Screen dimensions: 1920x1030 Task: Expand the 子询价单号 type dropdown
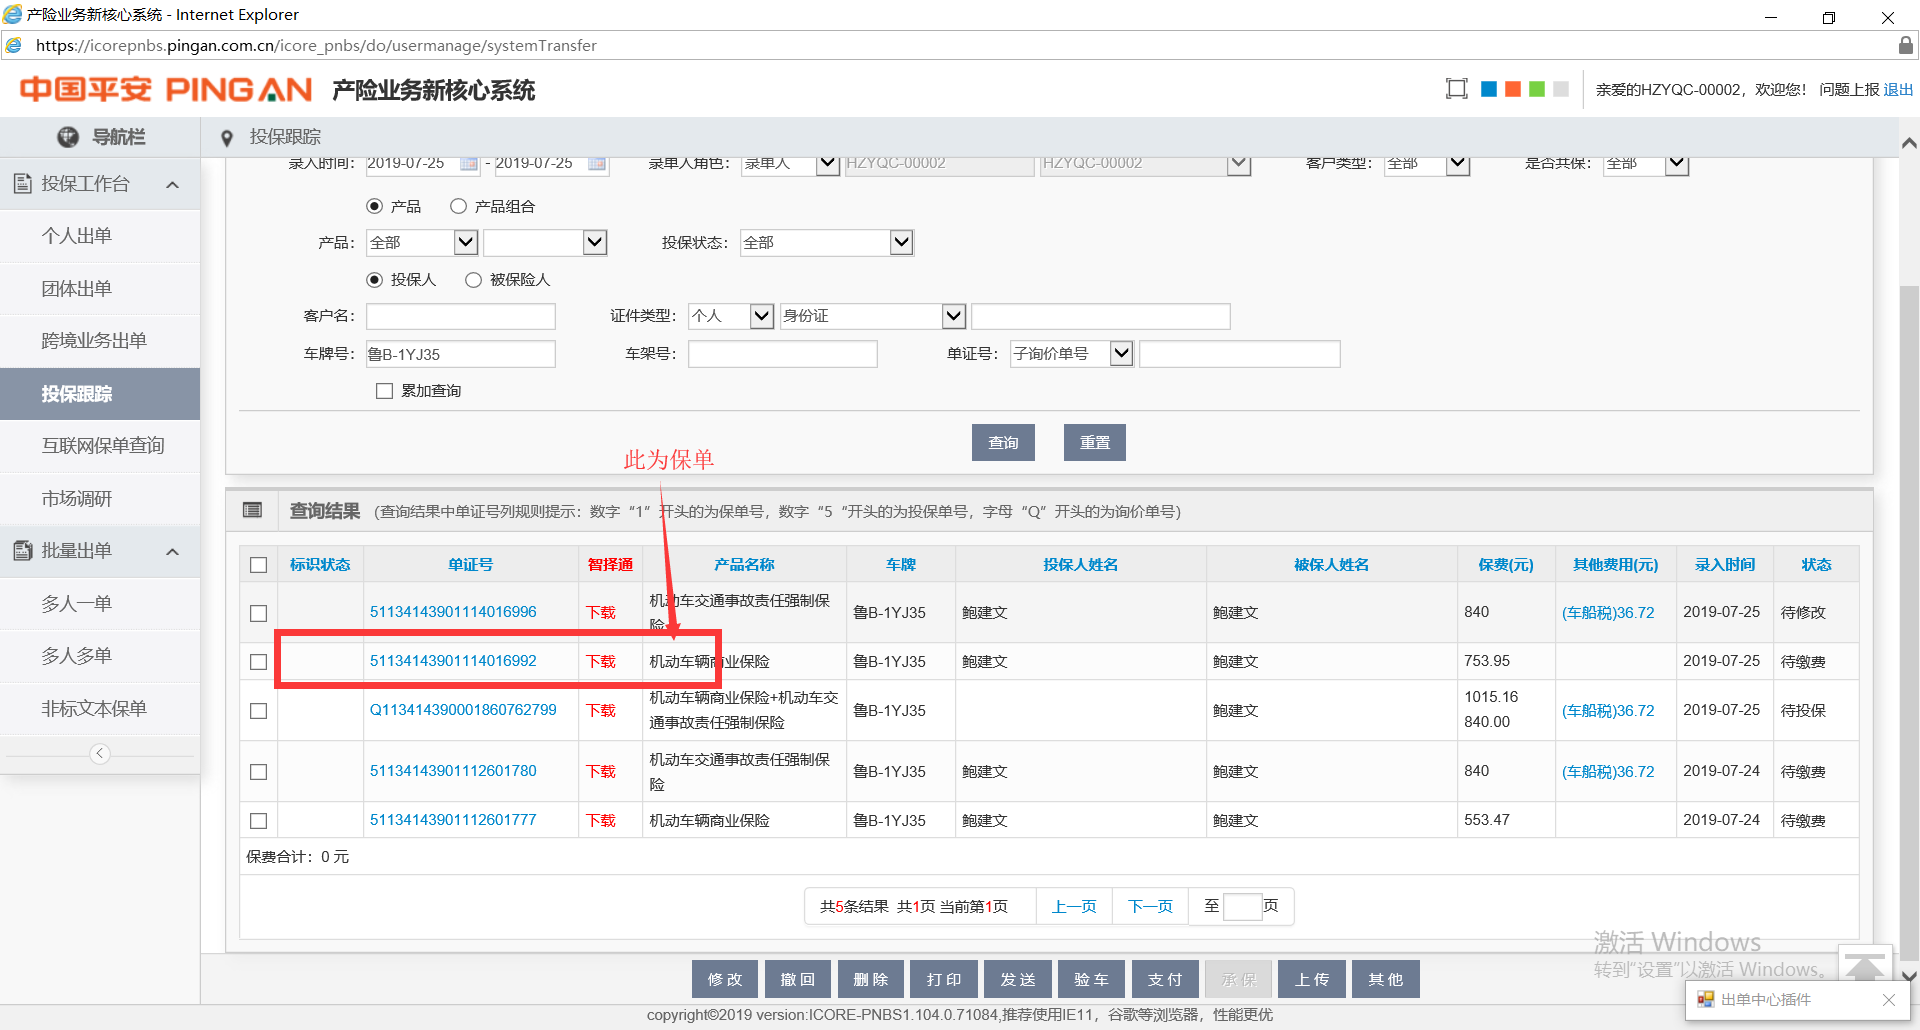click(1121, 354)
